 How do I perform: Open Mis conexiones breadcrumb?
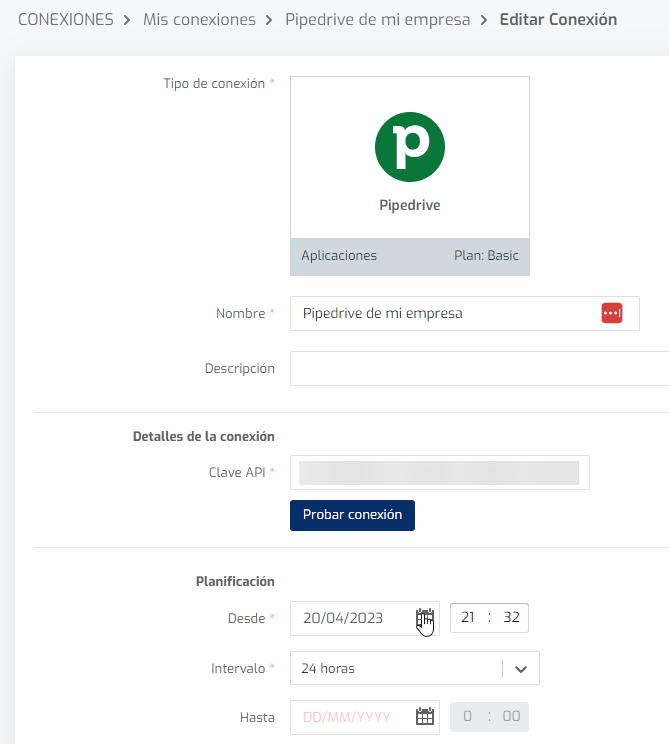tap(199, 19)
